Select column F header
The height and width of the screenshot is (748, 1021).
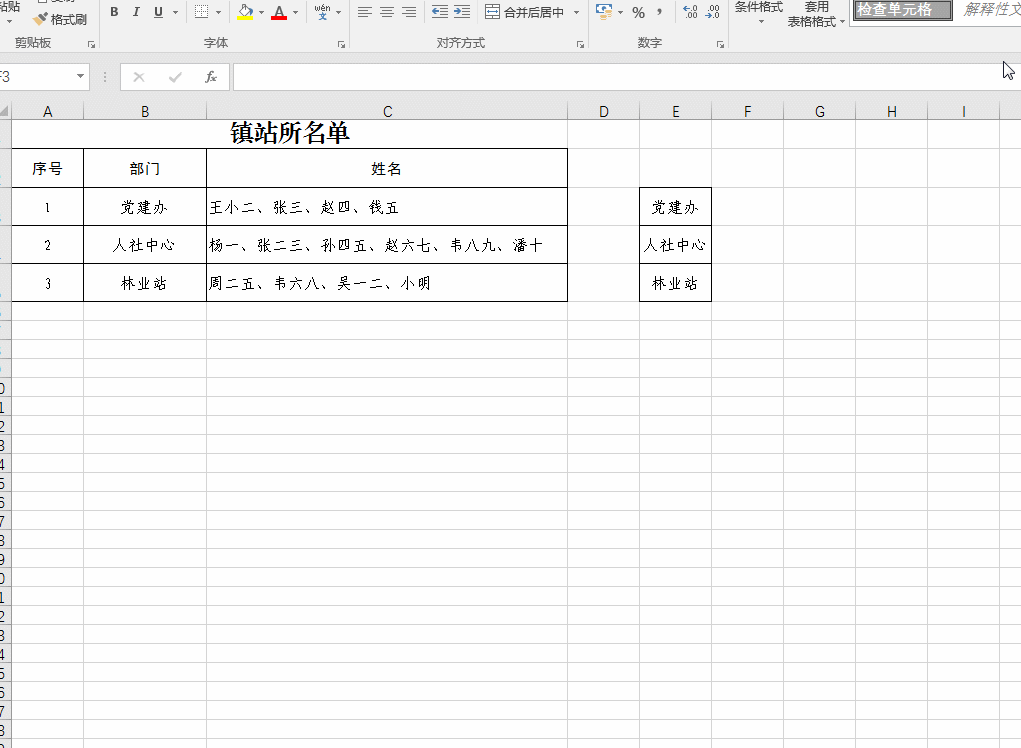tap(748, 111)
